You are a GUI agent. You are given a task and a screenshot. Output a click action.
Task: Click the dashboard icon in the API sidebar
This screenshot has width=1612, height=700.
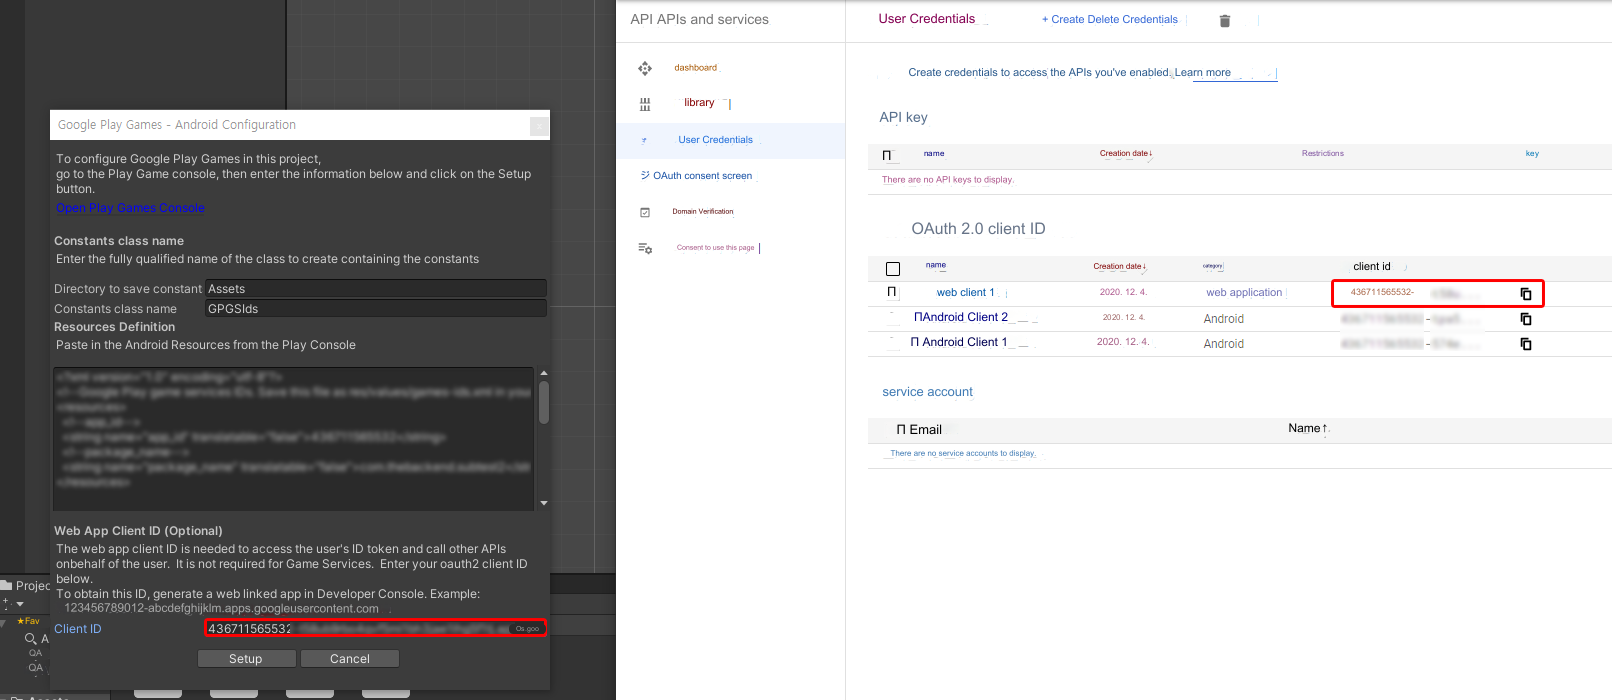[645, 68]
